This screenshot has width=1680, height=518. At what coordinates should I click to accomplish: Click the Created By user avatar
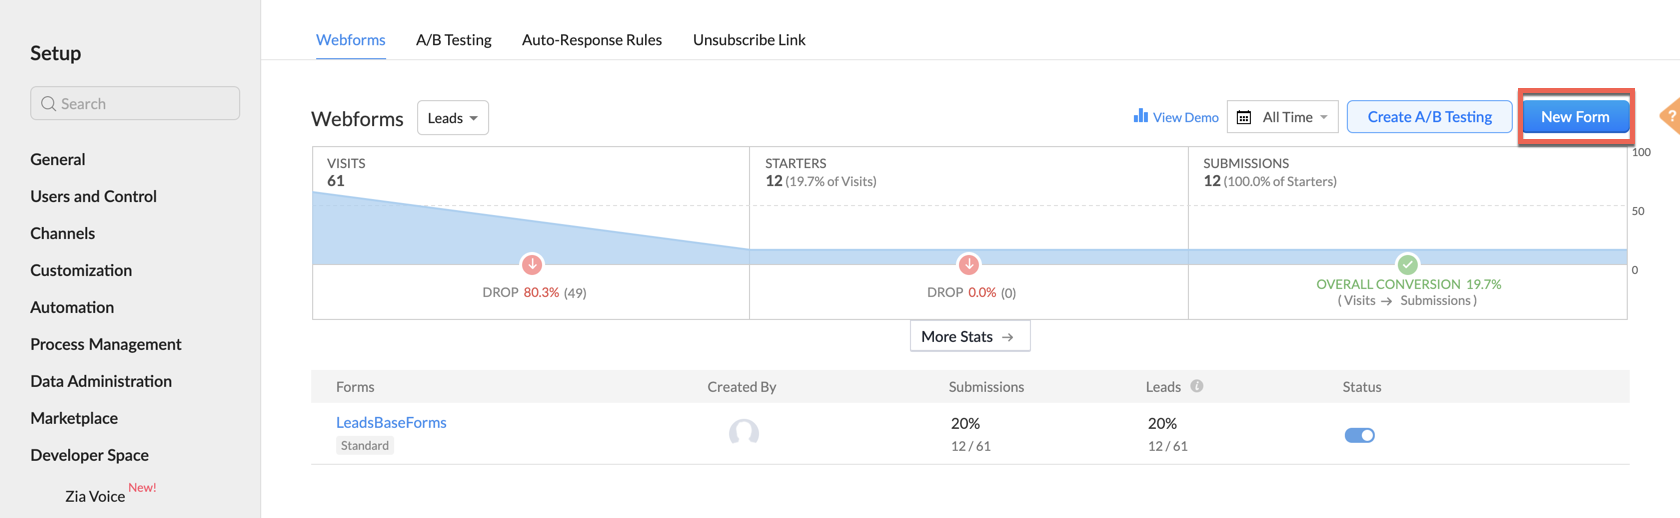(743, 433)
